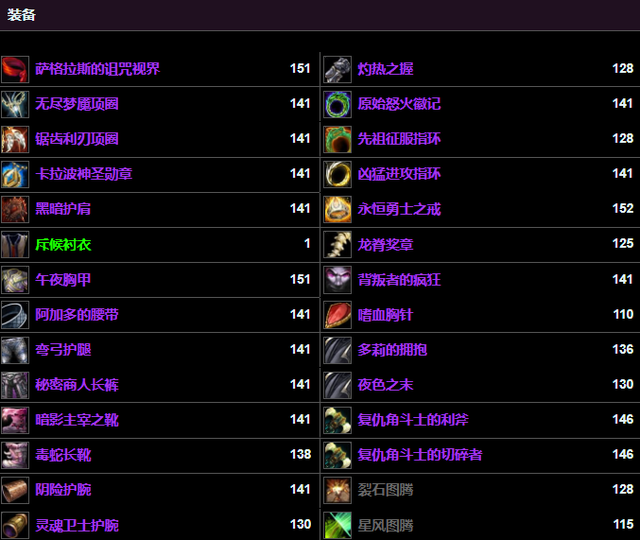Click the 卡拉波神圣勋章 amulet icon

(15, 174)
